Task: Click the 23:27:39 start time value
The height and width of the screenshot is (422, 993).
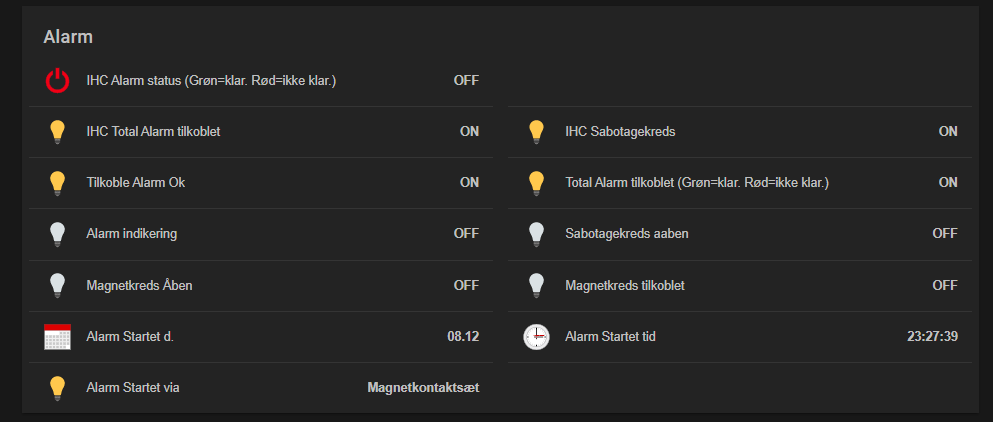Action: click(932, 337)
